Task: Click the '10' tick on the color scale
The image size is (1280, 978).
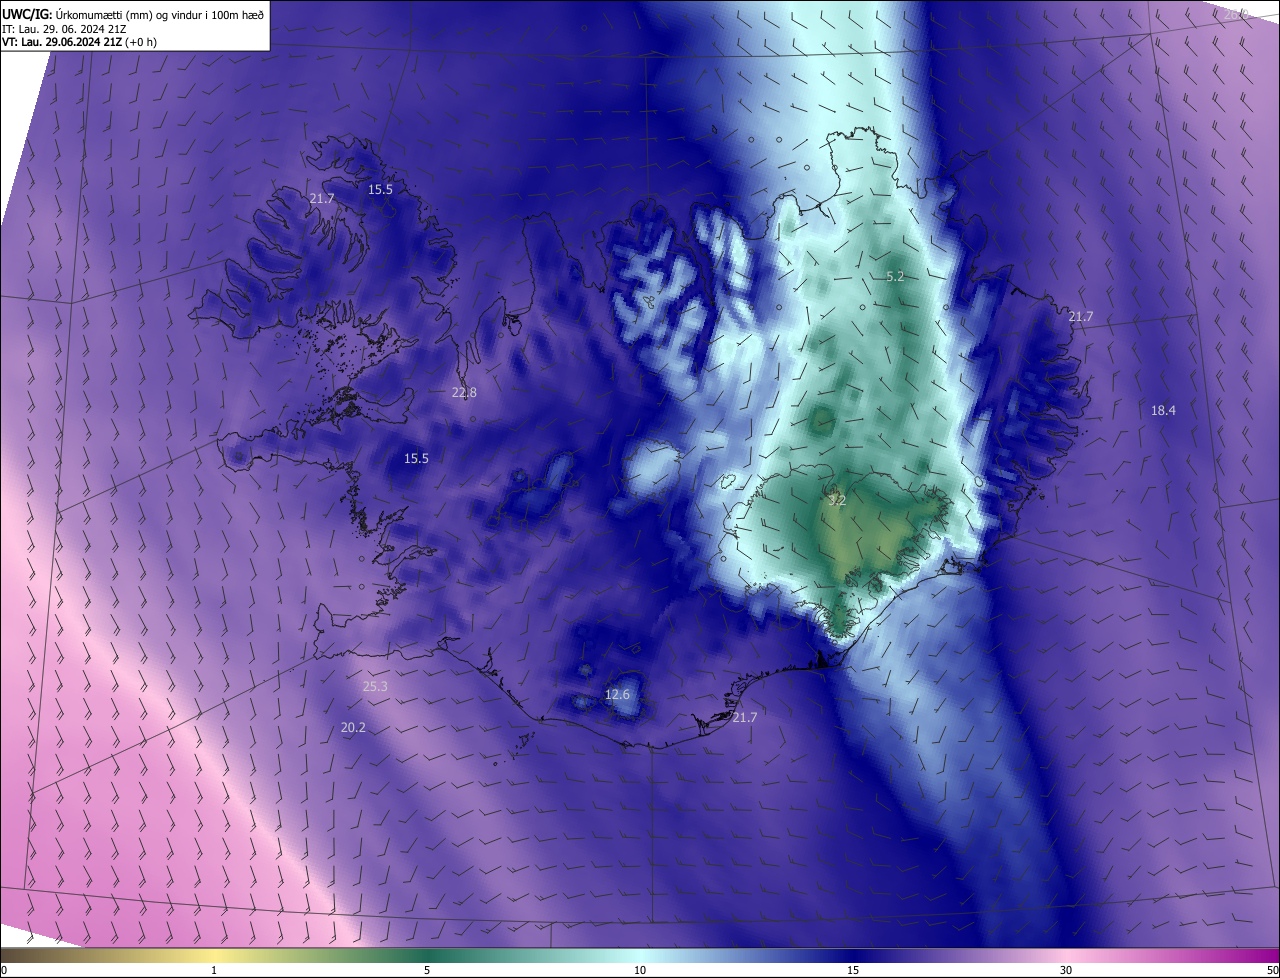Action: point(640,970)
